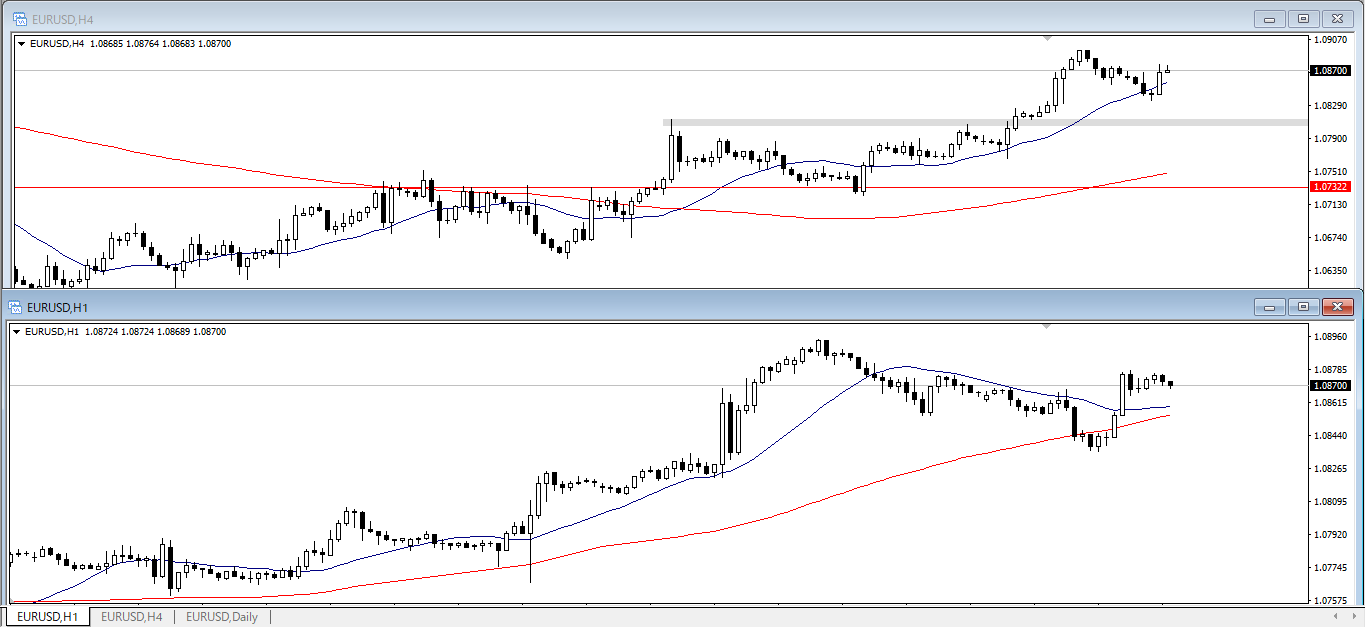Screen dimensions: 1365x627
Task: Close the EURUSD,H1 chart window
Action: [1336, 307]
